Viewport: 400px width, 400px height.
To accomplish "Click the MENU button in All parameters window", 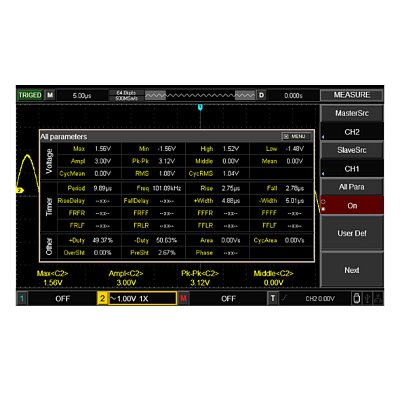I will tap(296, 137).
